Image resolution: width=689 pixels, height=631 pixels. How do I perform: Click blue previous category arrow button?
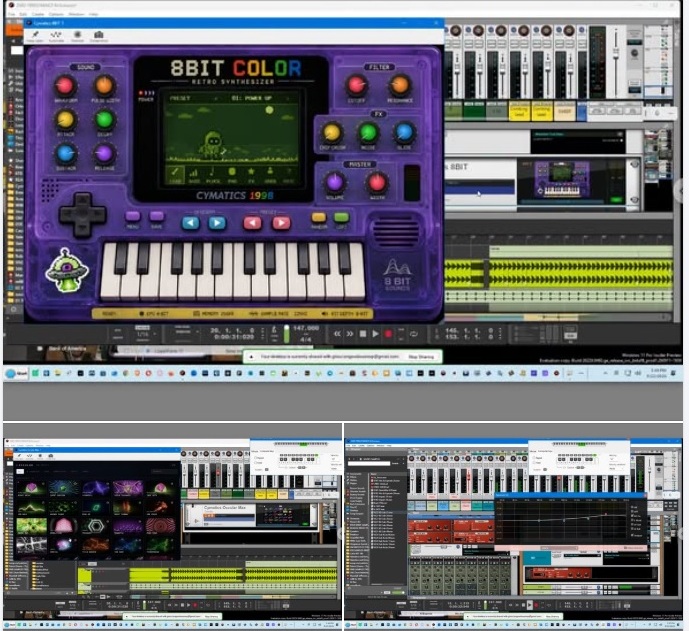click(x=190, y=223)
